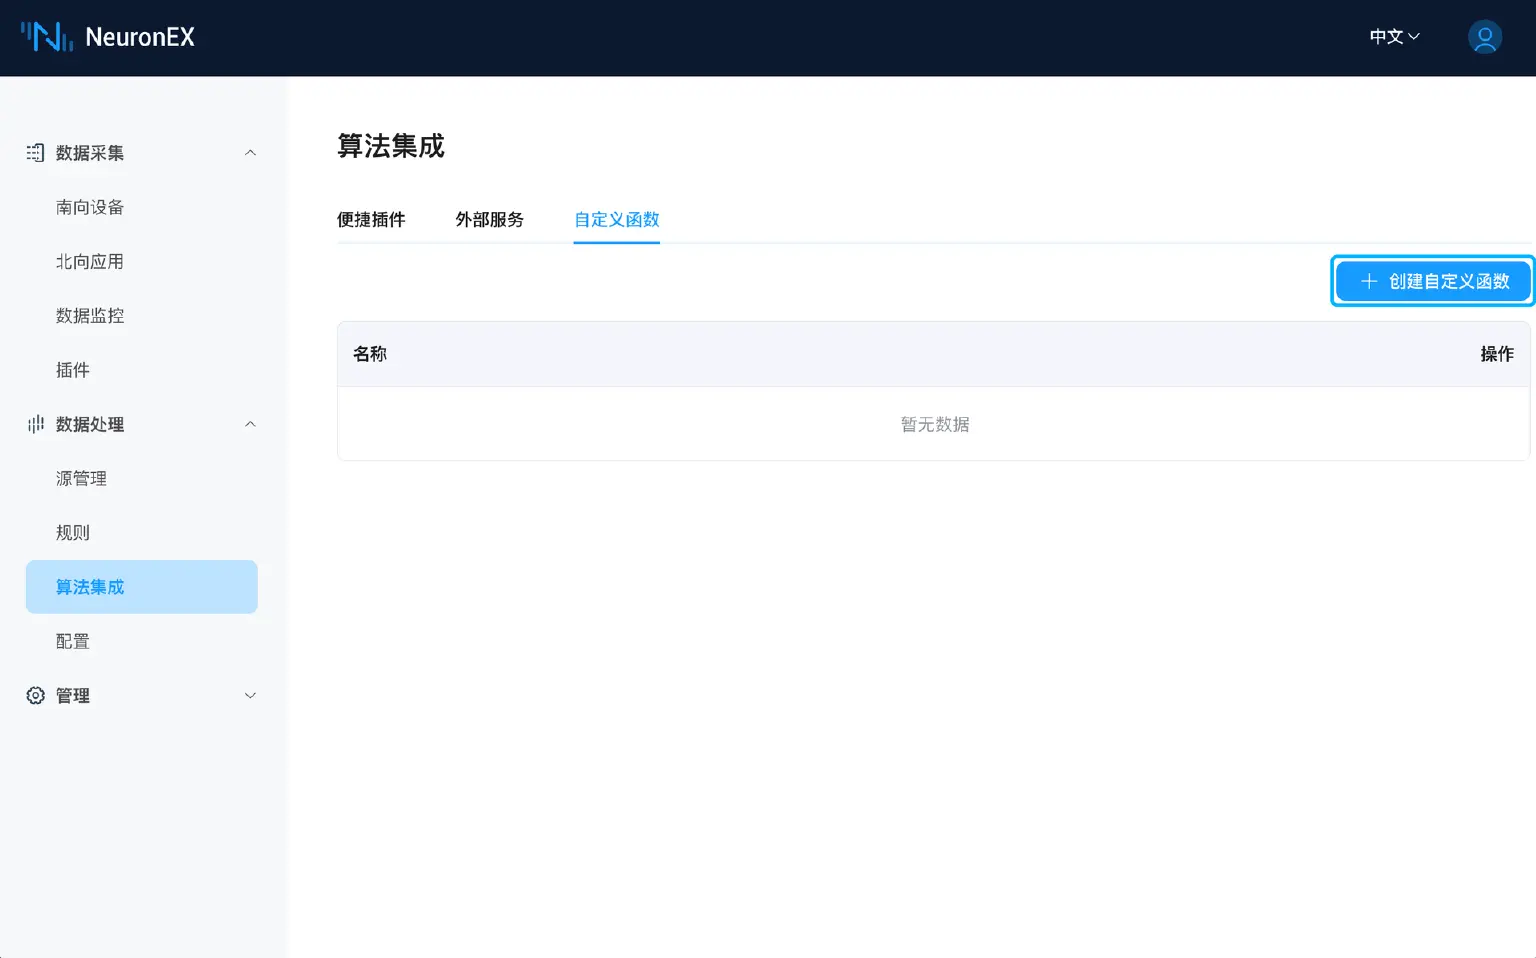Switch to the 便捷插件 tab
The image size is (1536, 958).
(371, 220)
